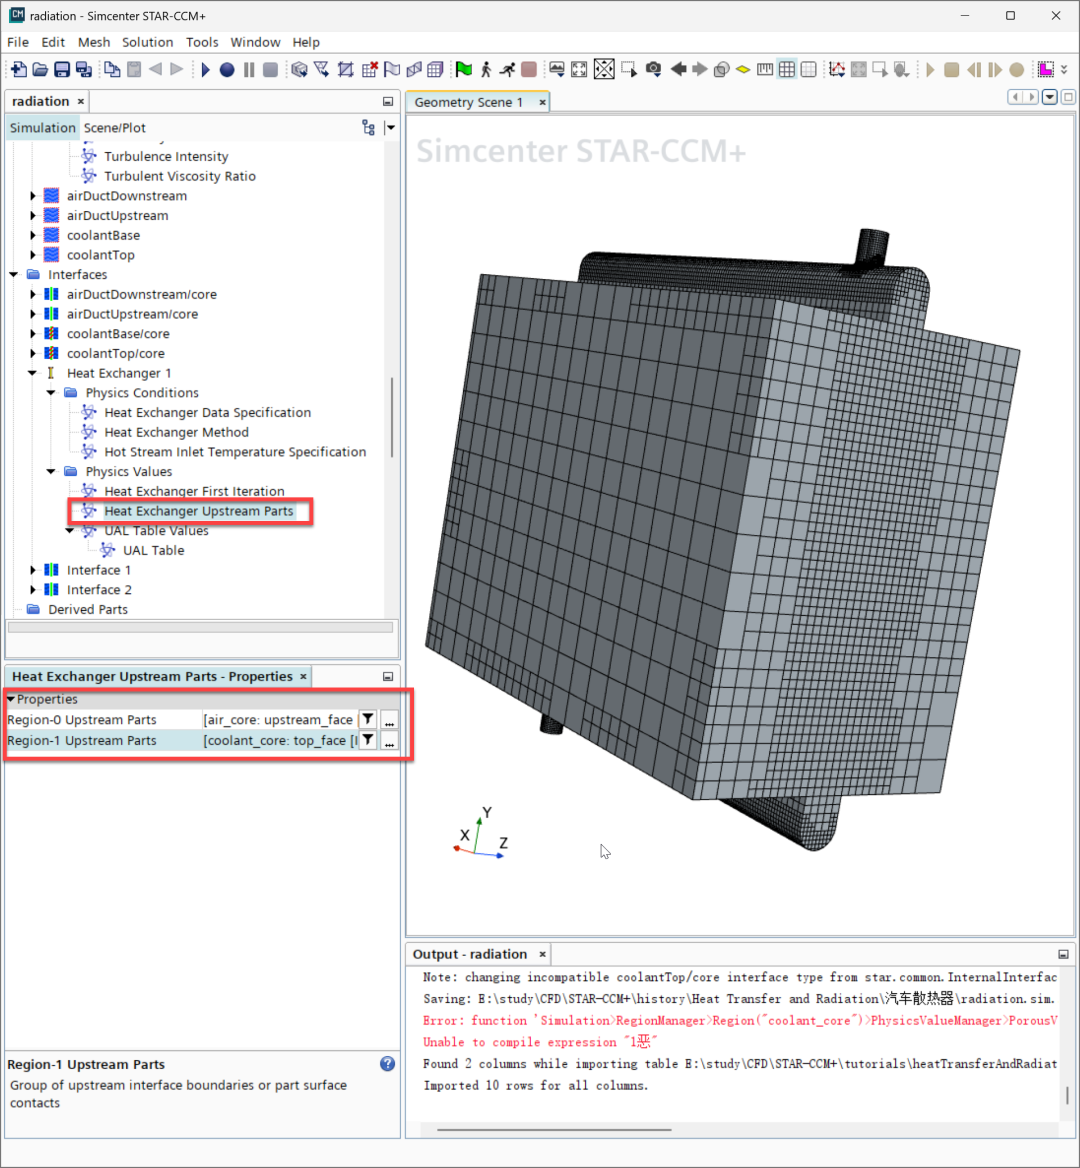Viewport: 1080px width, 1168px height.
Task: Open the File menu
Action: click(x=18, y=42)
